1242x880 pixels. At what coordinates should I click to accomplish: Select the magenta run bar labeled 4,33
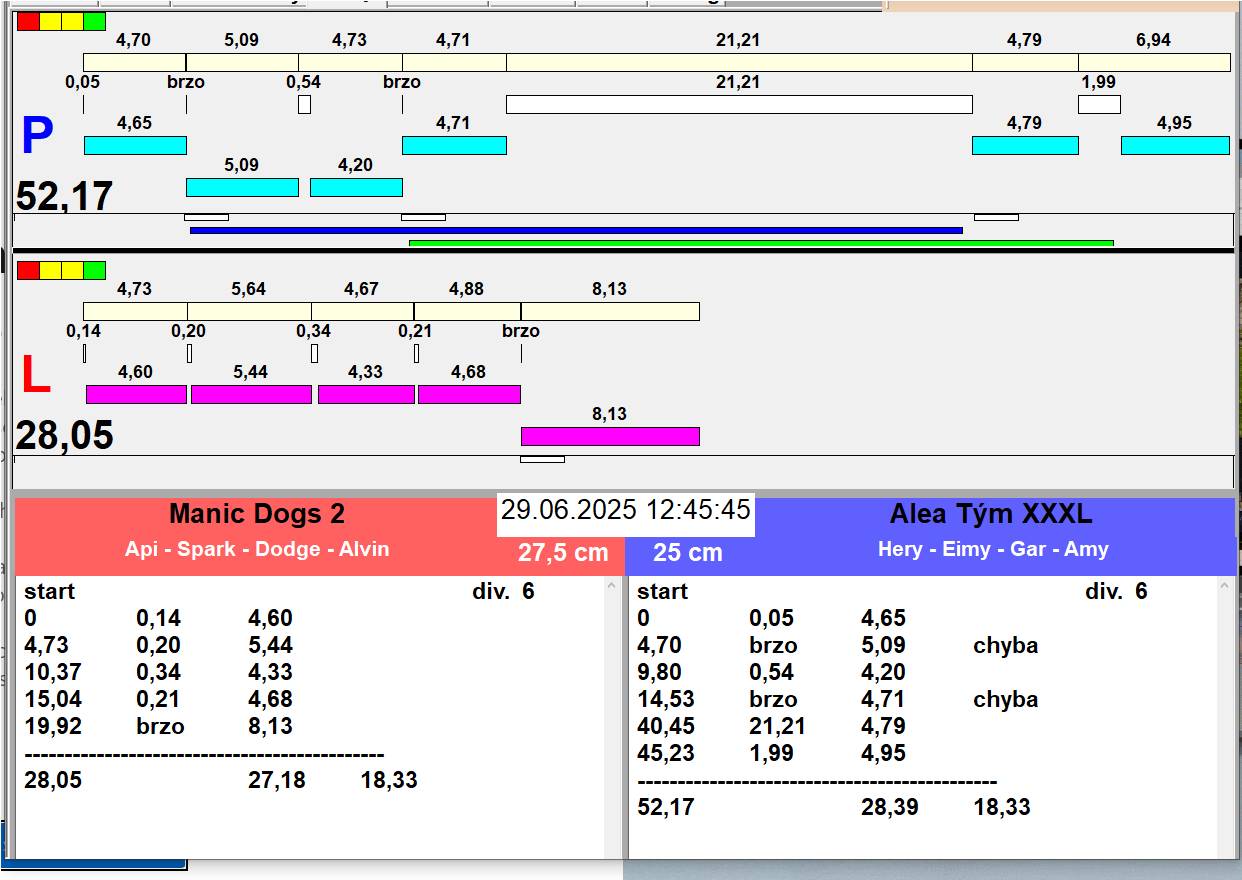point(366,394)
